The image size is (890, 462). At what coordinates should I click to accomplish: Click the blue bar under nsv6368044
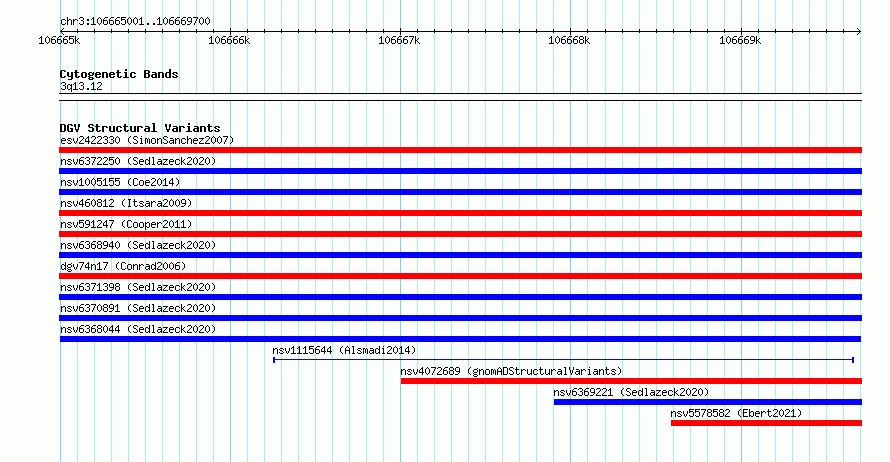click(x=460, y=339)
